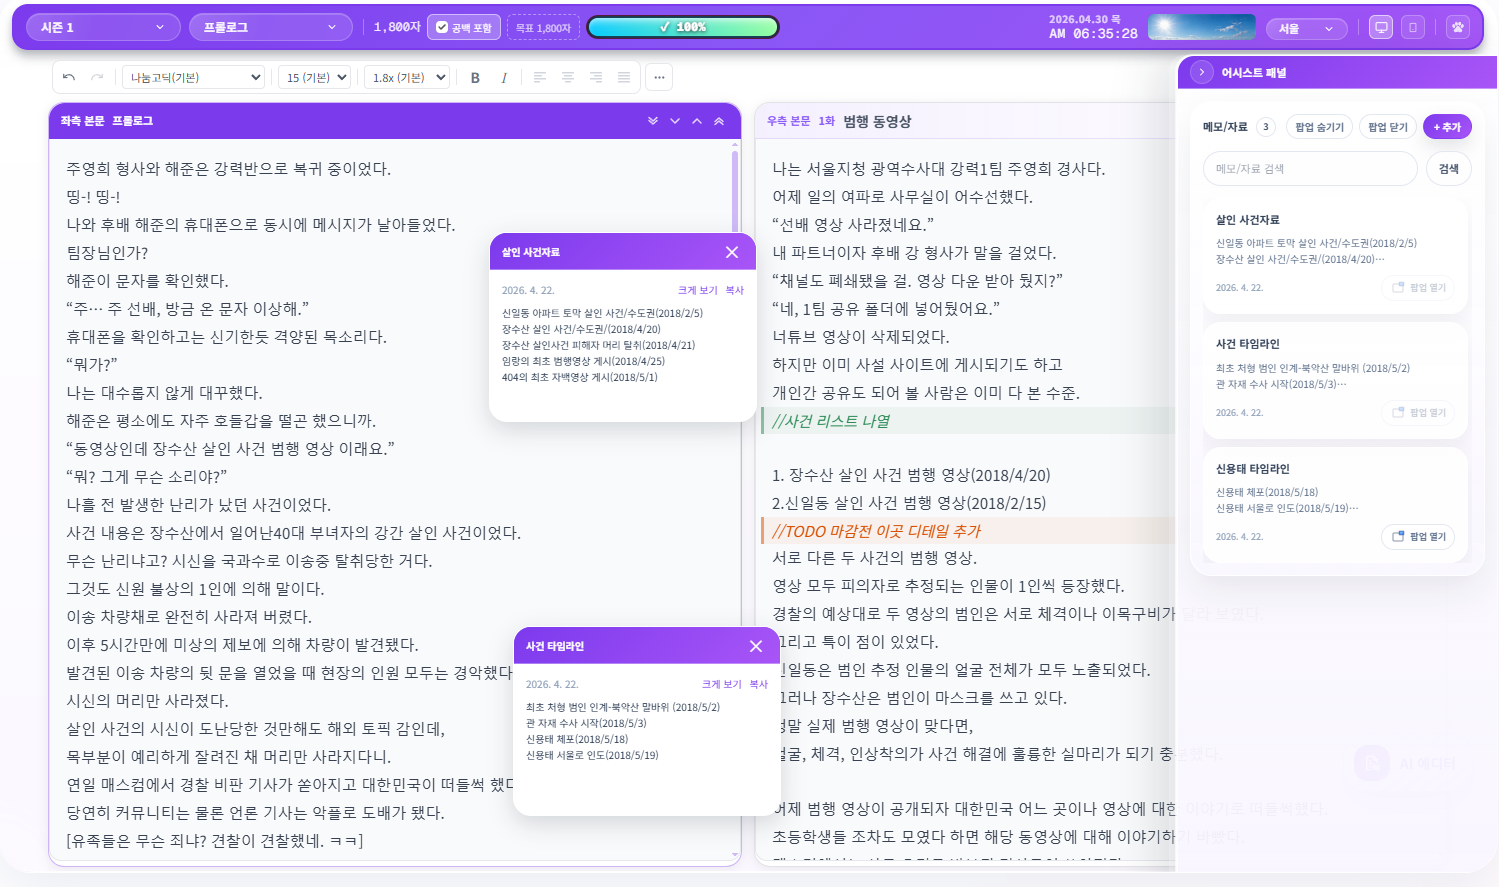
Task: Click 팝업 열기 on the 신용태 타임라인 card
Action: point(1417,536)
